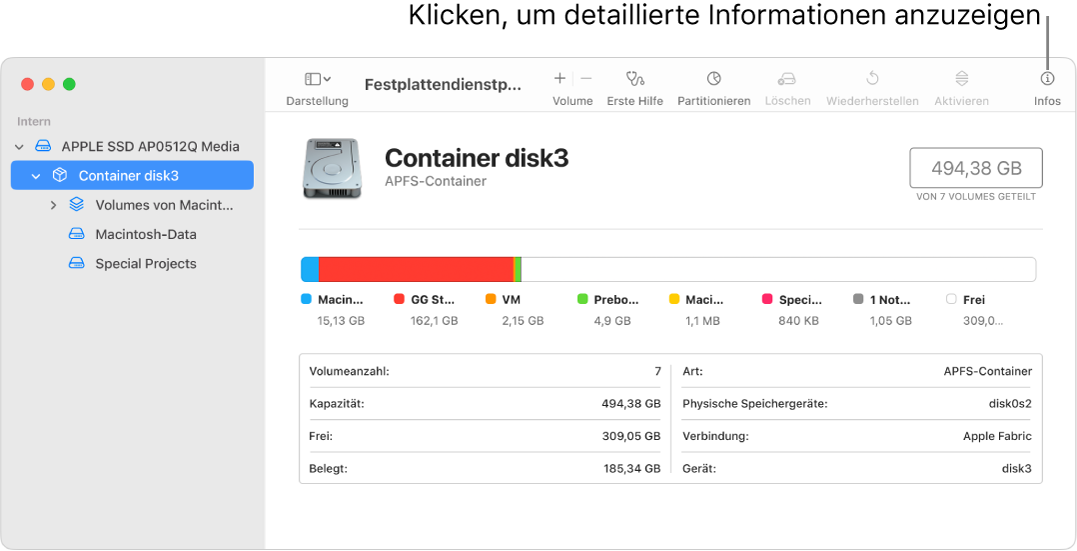Show detailed info with Infos button

[1047, 78]
